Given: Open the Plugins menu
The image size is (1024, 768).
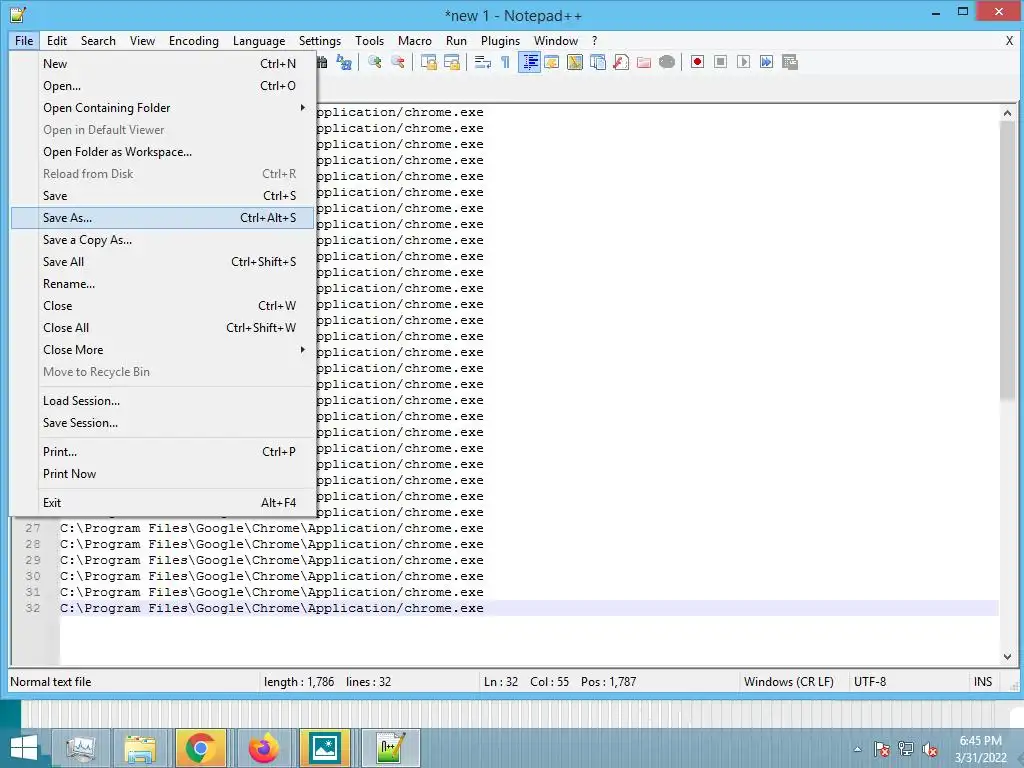Looking at the screenshot, I should pyautogui.click(x=500, y=40).
